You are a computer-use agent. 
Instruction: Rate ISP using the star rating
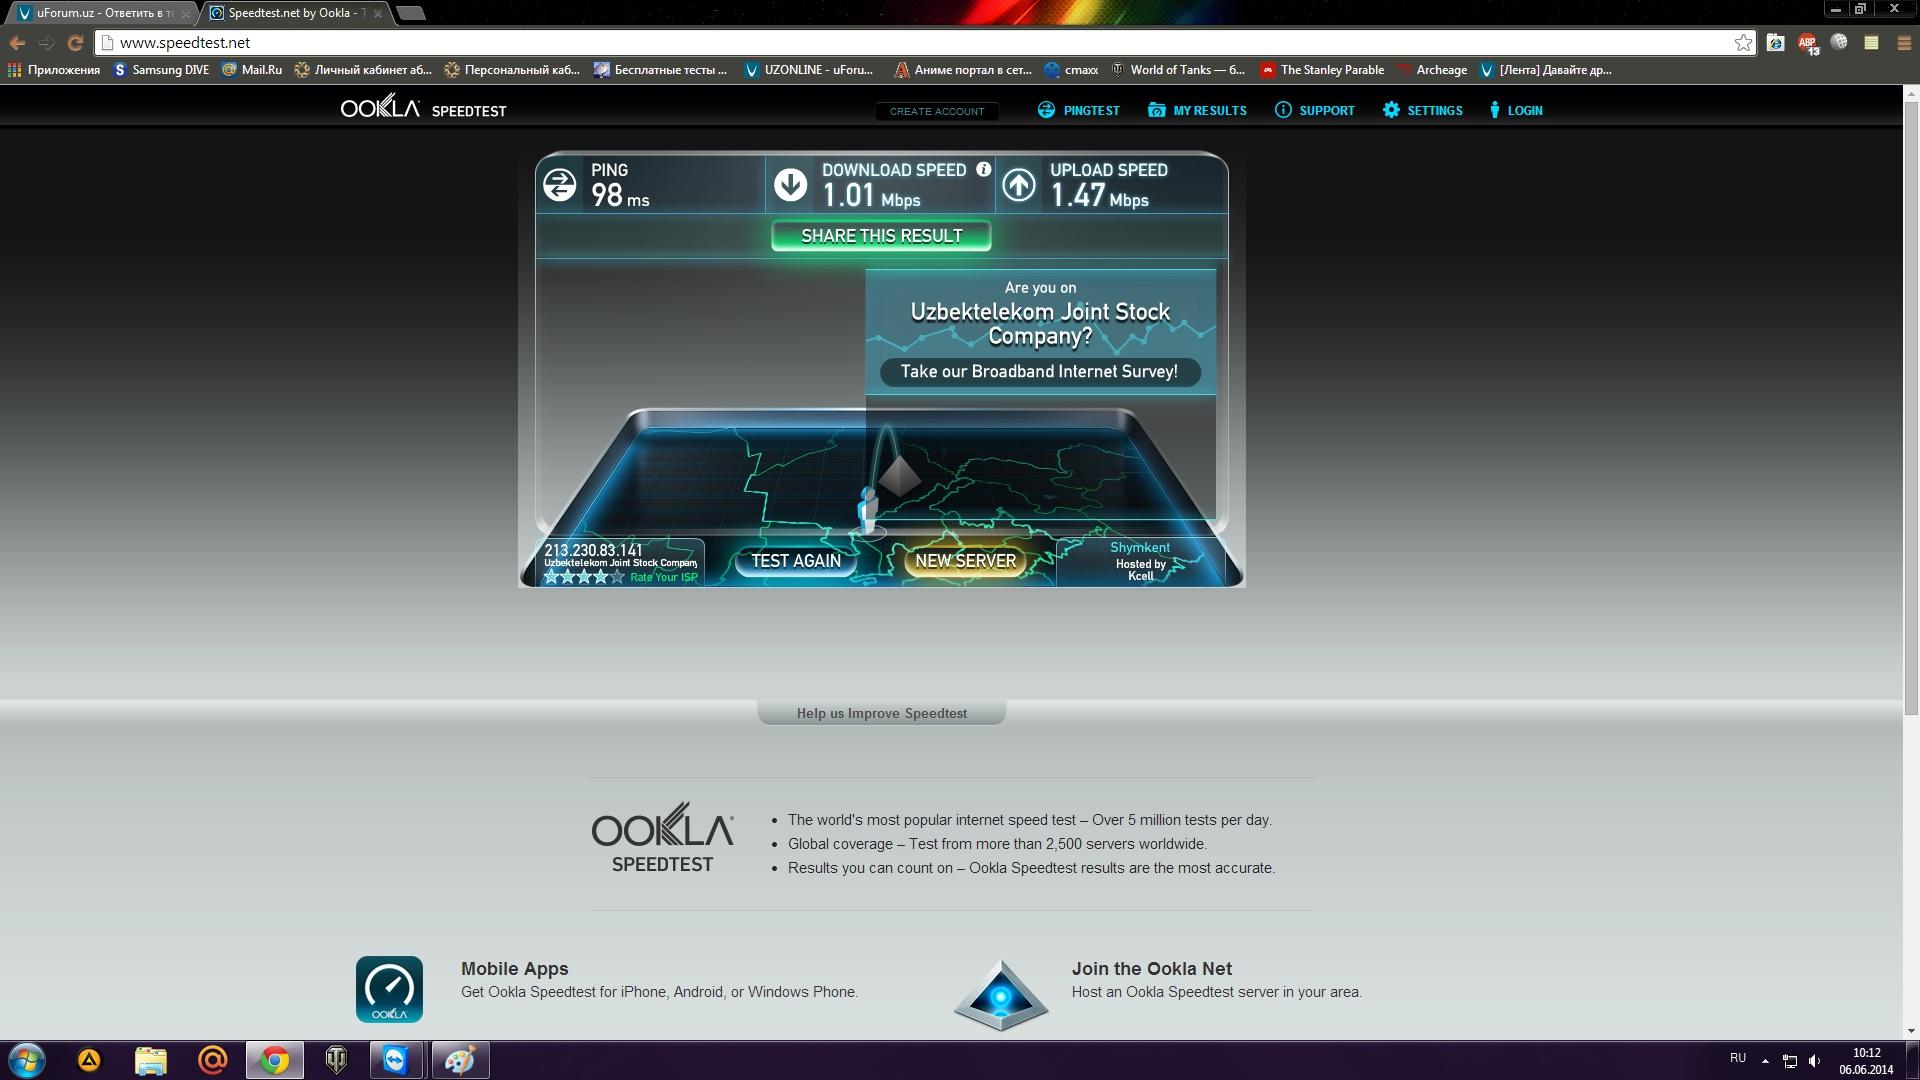tap(584, 577)
